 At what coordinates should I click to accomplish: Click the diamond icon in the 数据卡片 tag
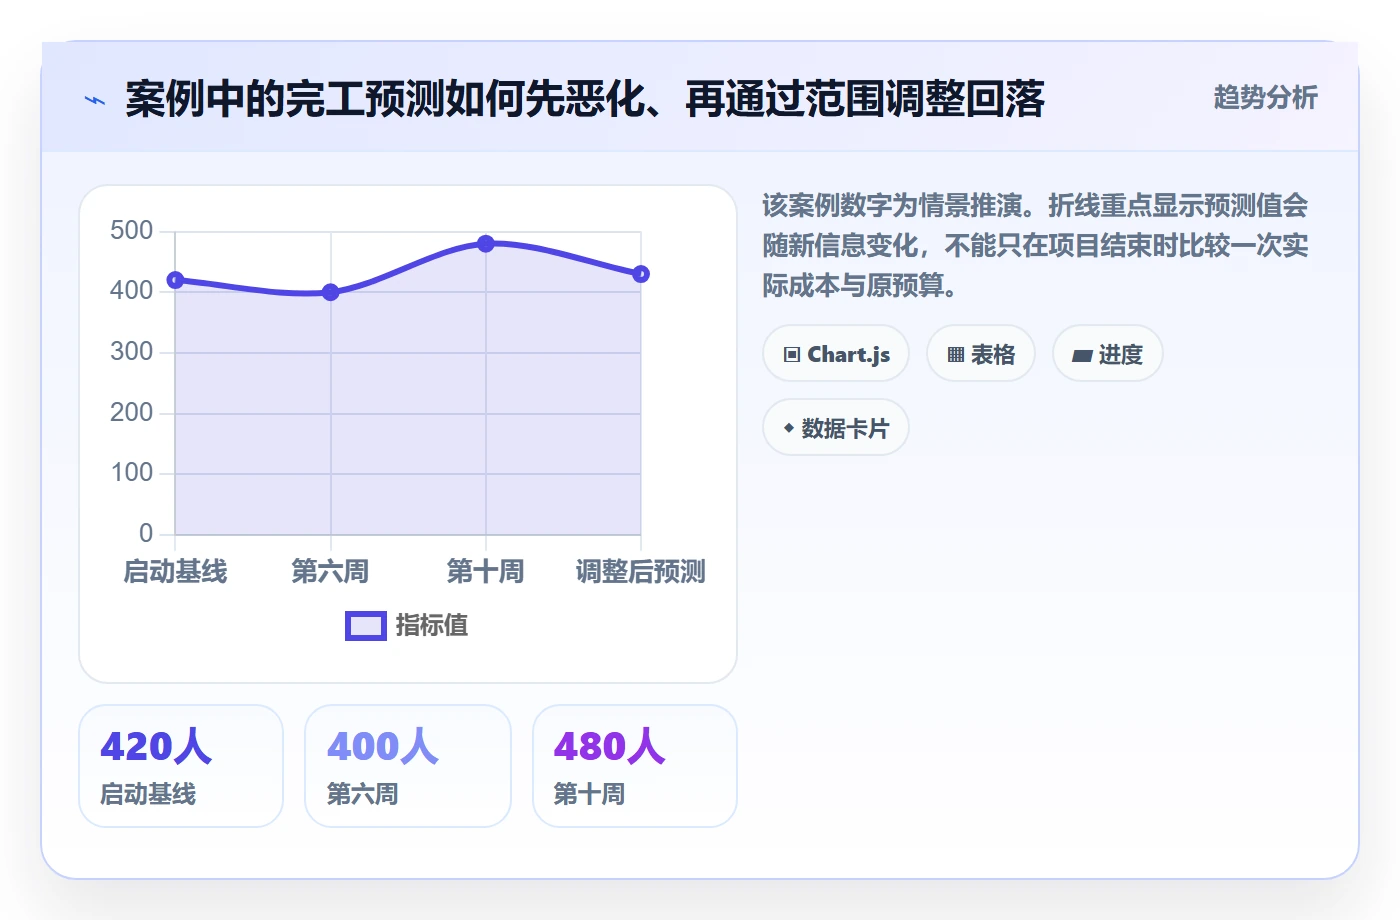[789, 428]
